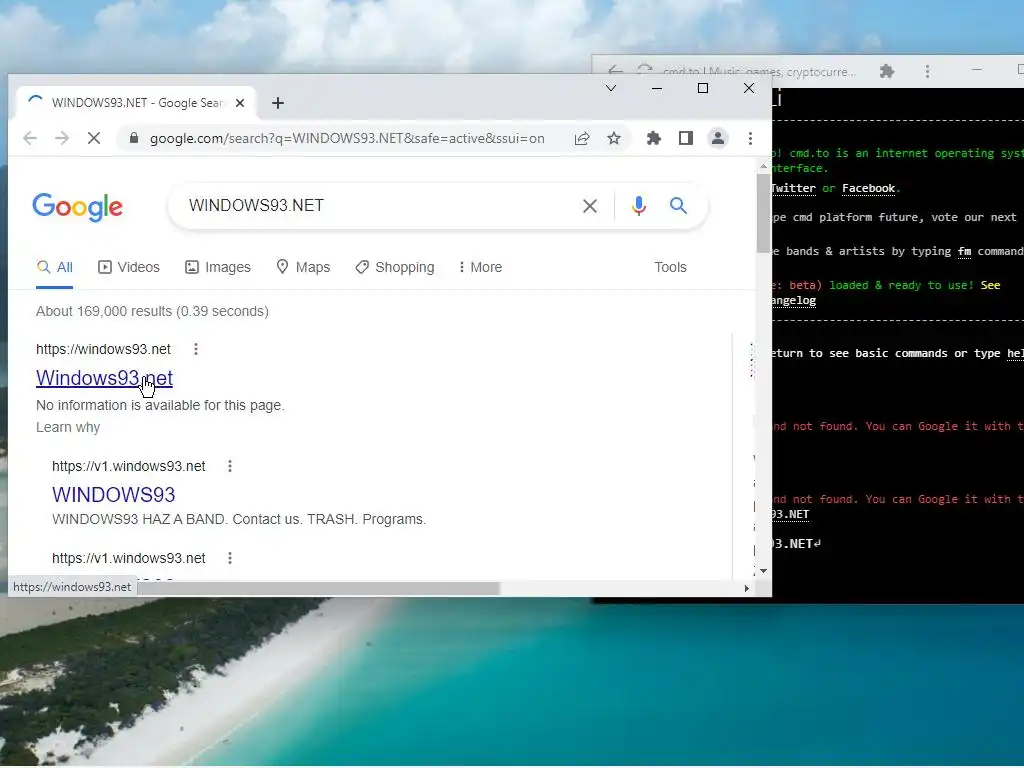Screen dimensions: 1024x768
Task: Open options for second v1.windows93.net result
Action: [x=230, y=558]
